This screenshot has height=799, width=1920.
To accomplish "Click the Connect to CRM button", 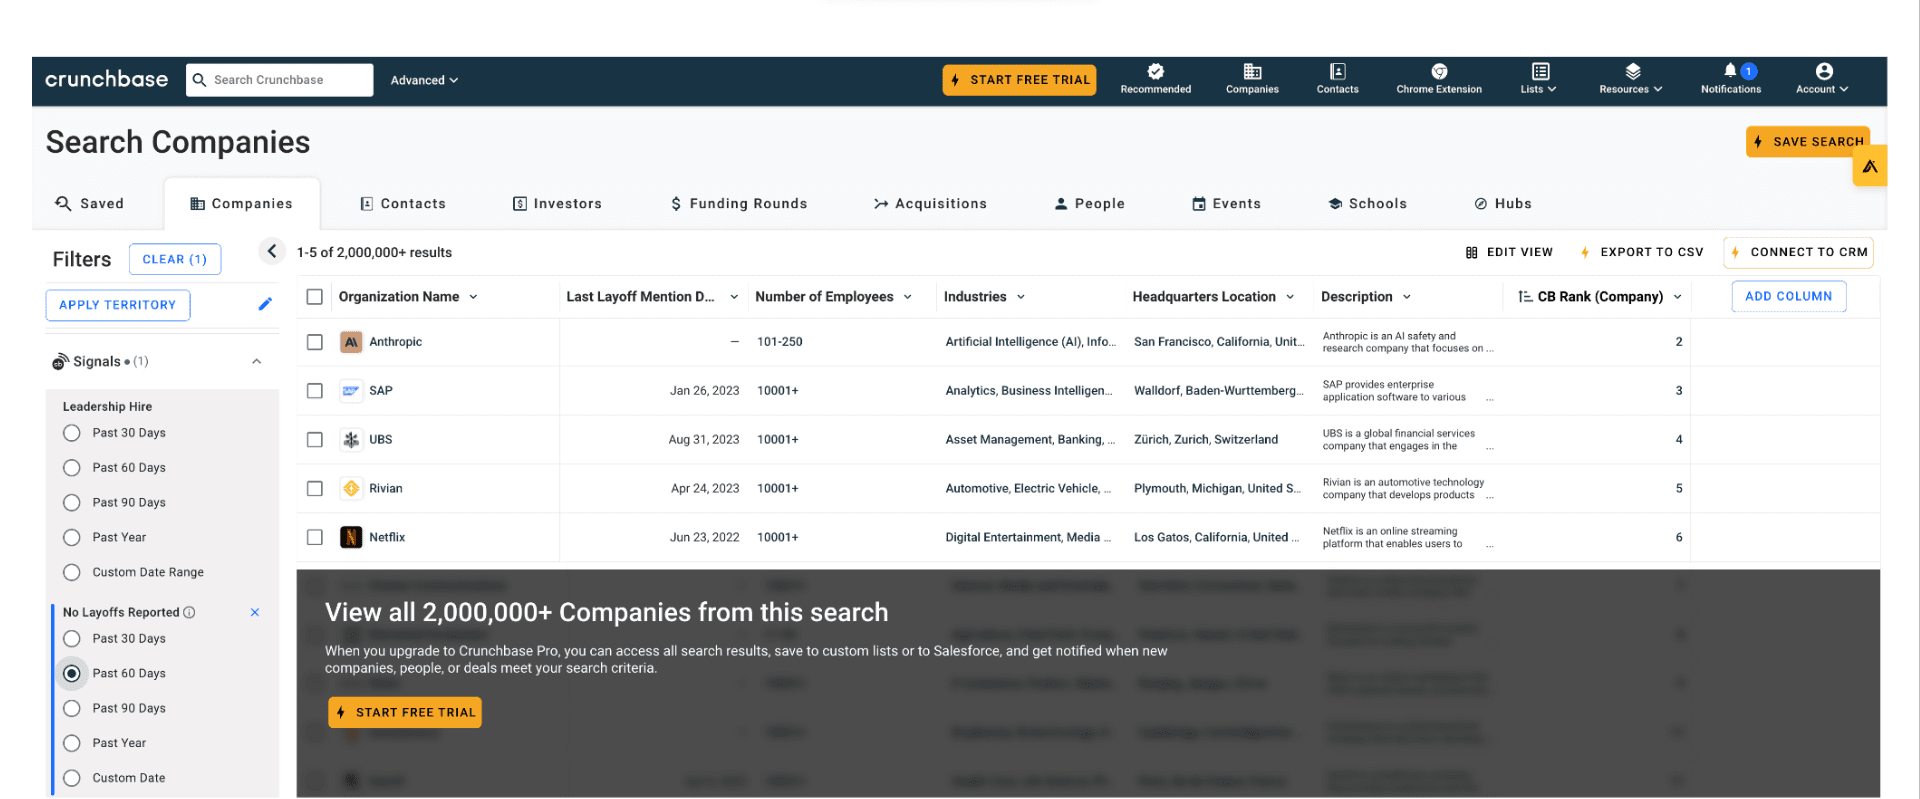I will (1798, 252).
